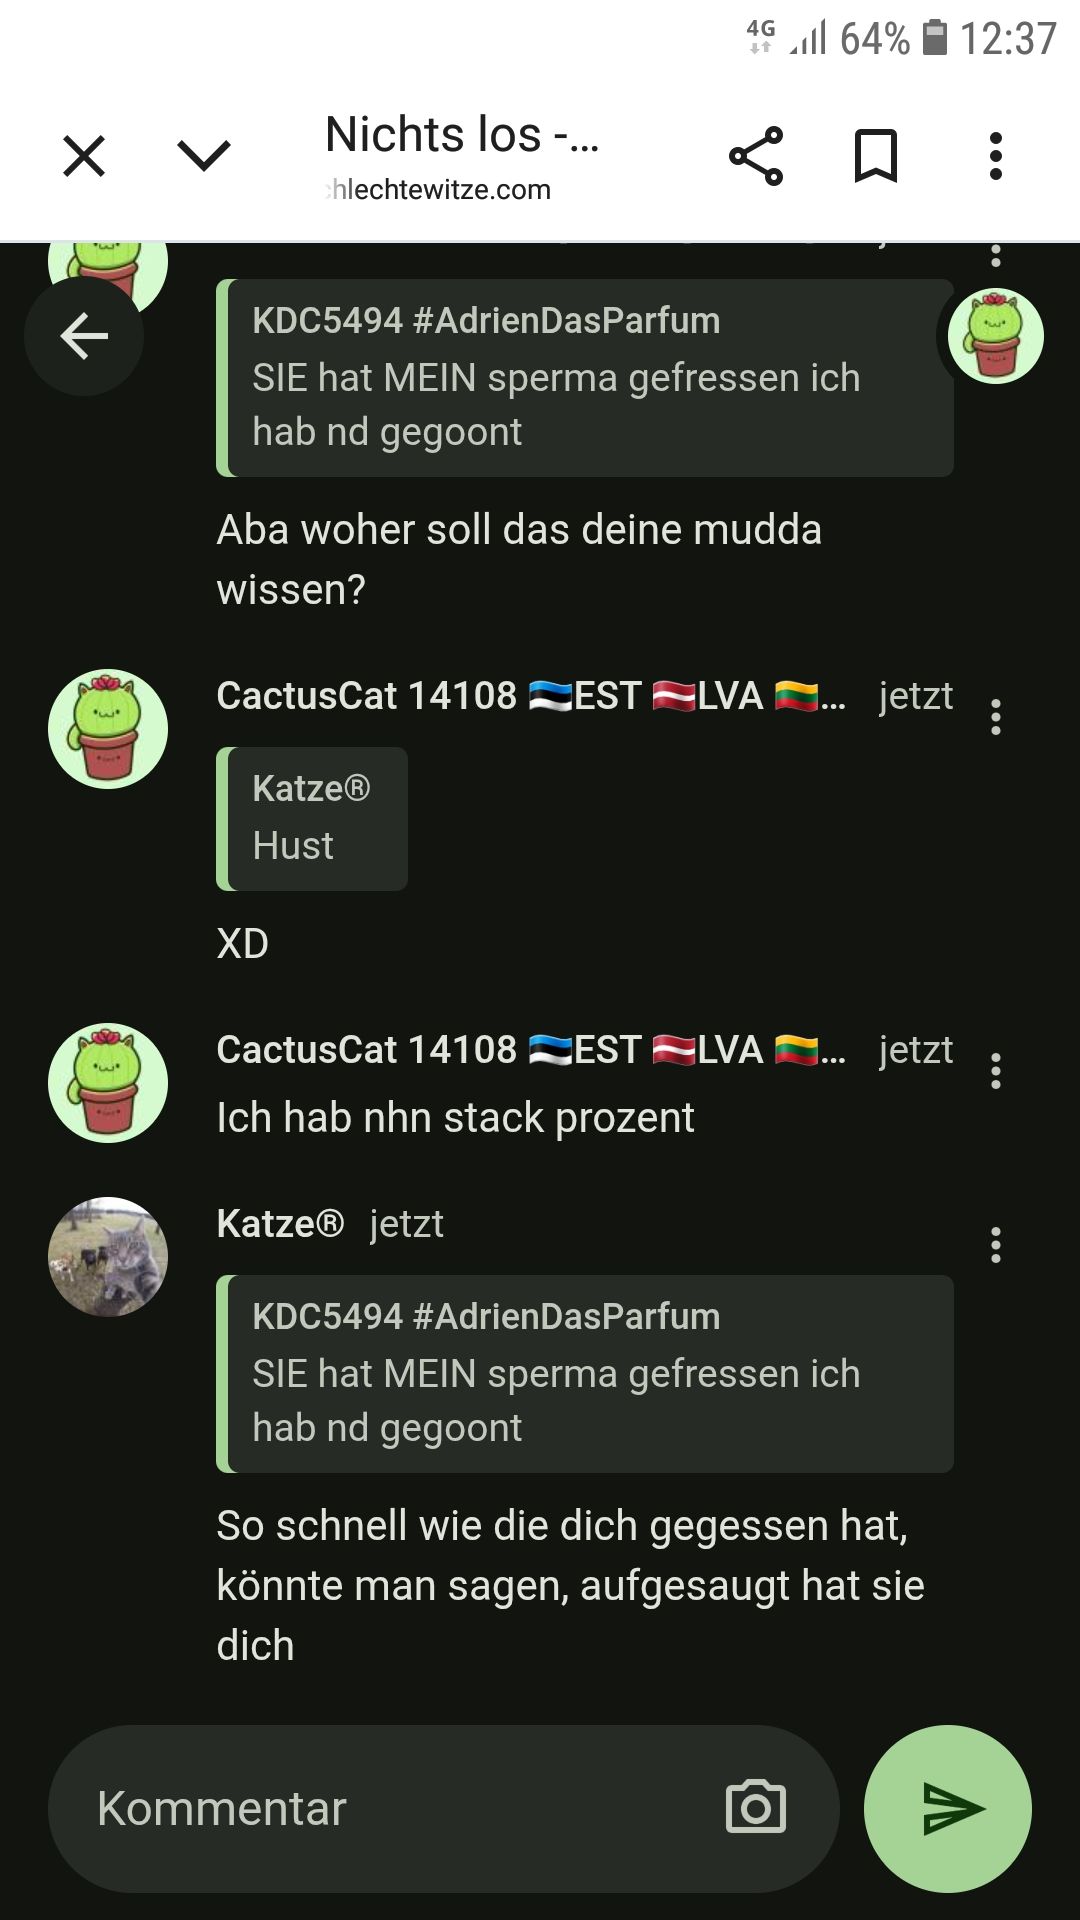Open the Katze® username link
Viewport: 1080px width, 1920px height.
[x=280, y=1223]
